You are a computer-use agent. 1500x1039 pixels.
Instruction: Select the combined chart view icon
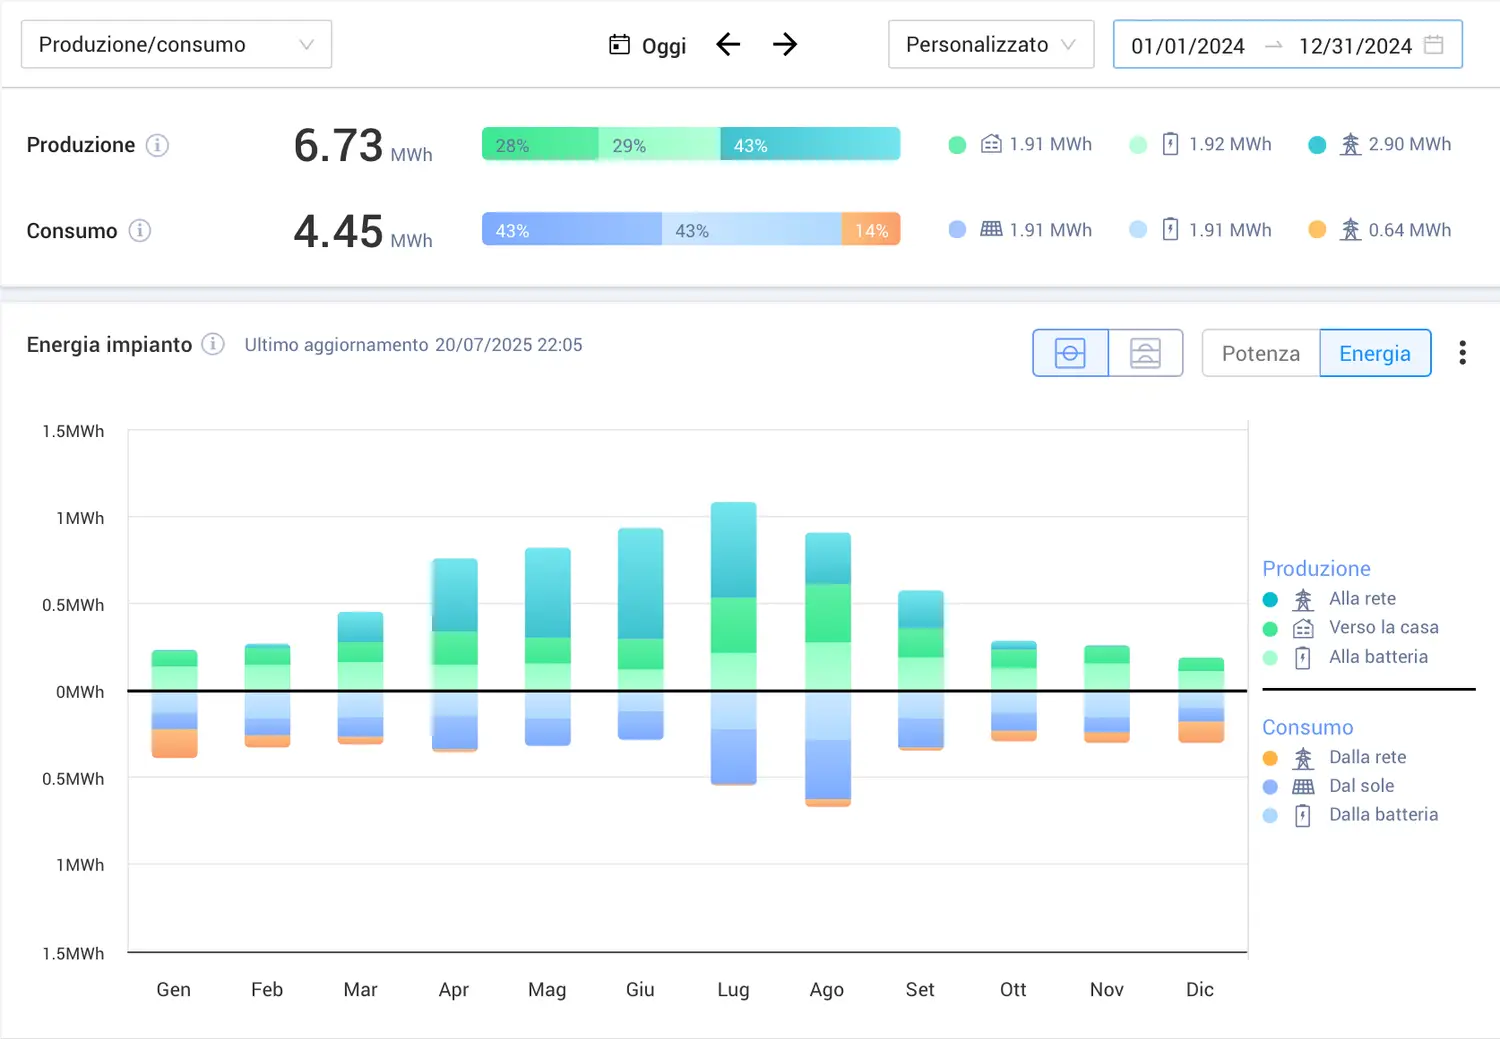(1070, 353)
